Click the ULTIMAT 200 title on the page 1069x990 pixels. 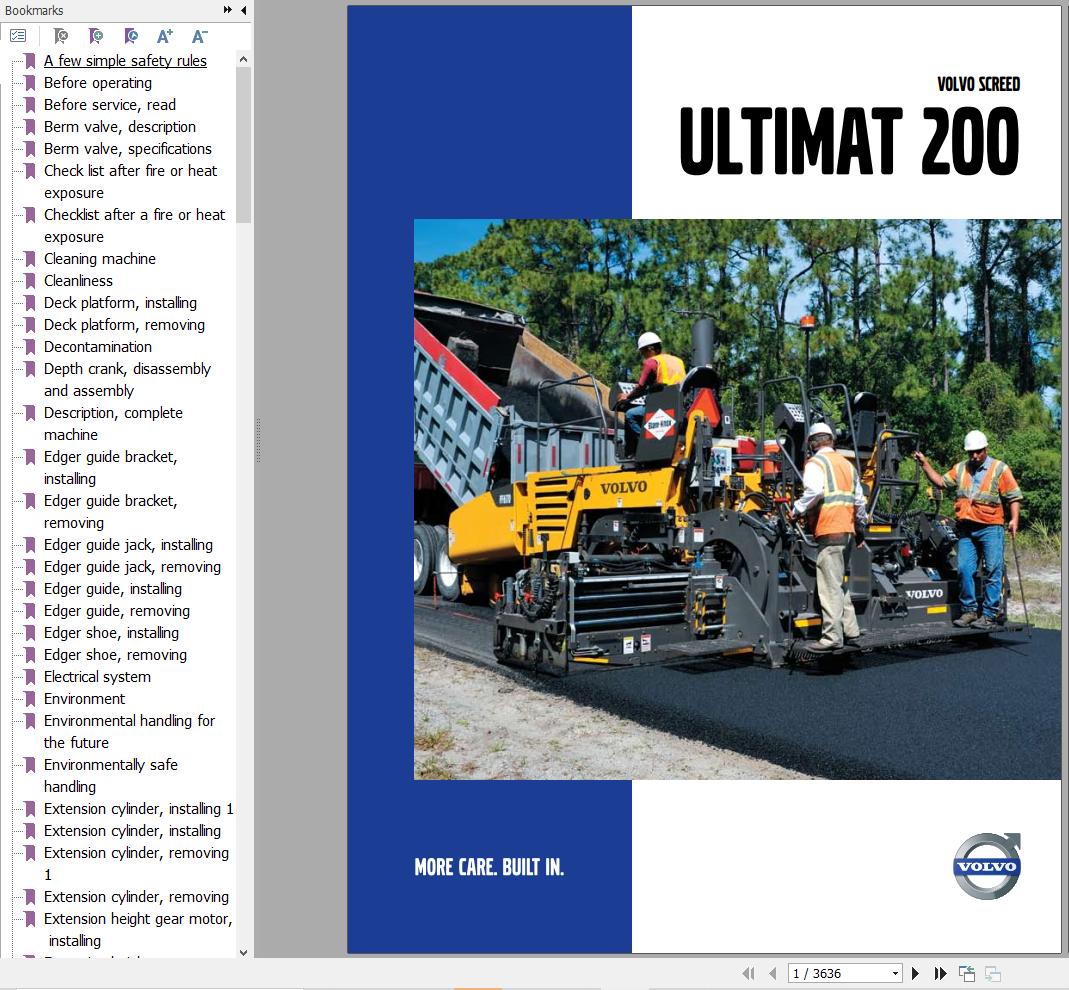tap(849, 141)
